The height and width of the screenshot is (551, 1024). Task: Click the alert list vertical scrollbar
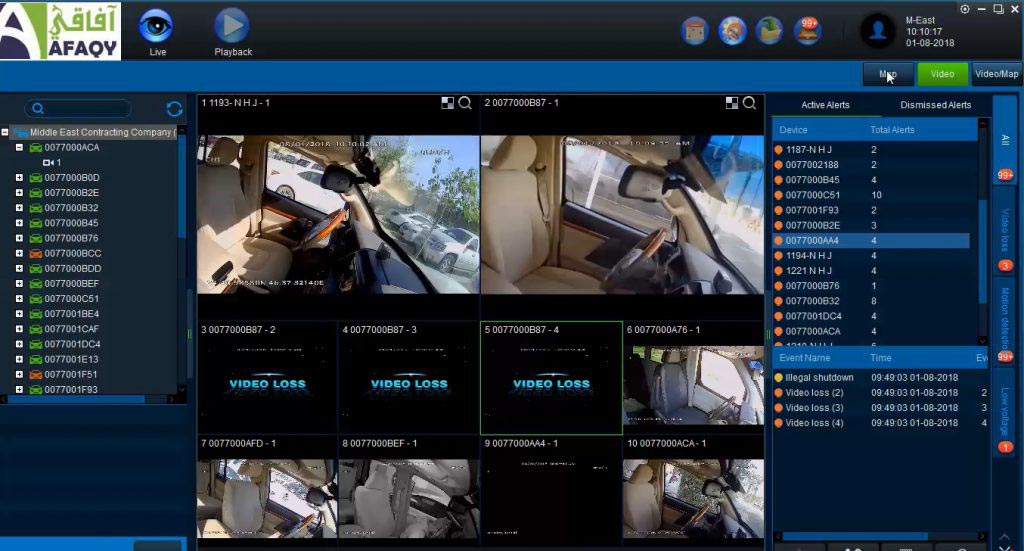point(983,251)
